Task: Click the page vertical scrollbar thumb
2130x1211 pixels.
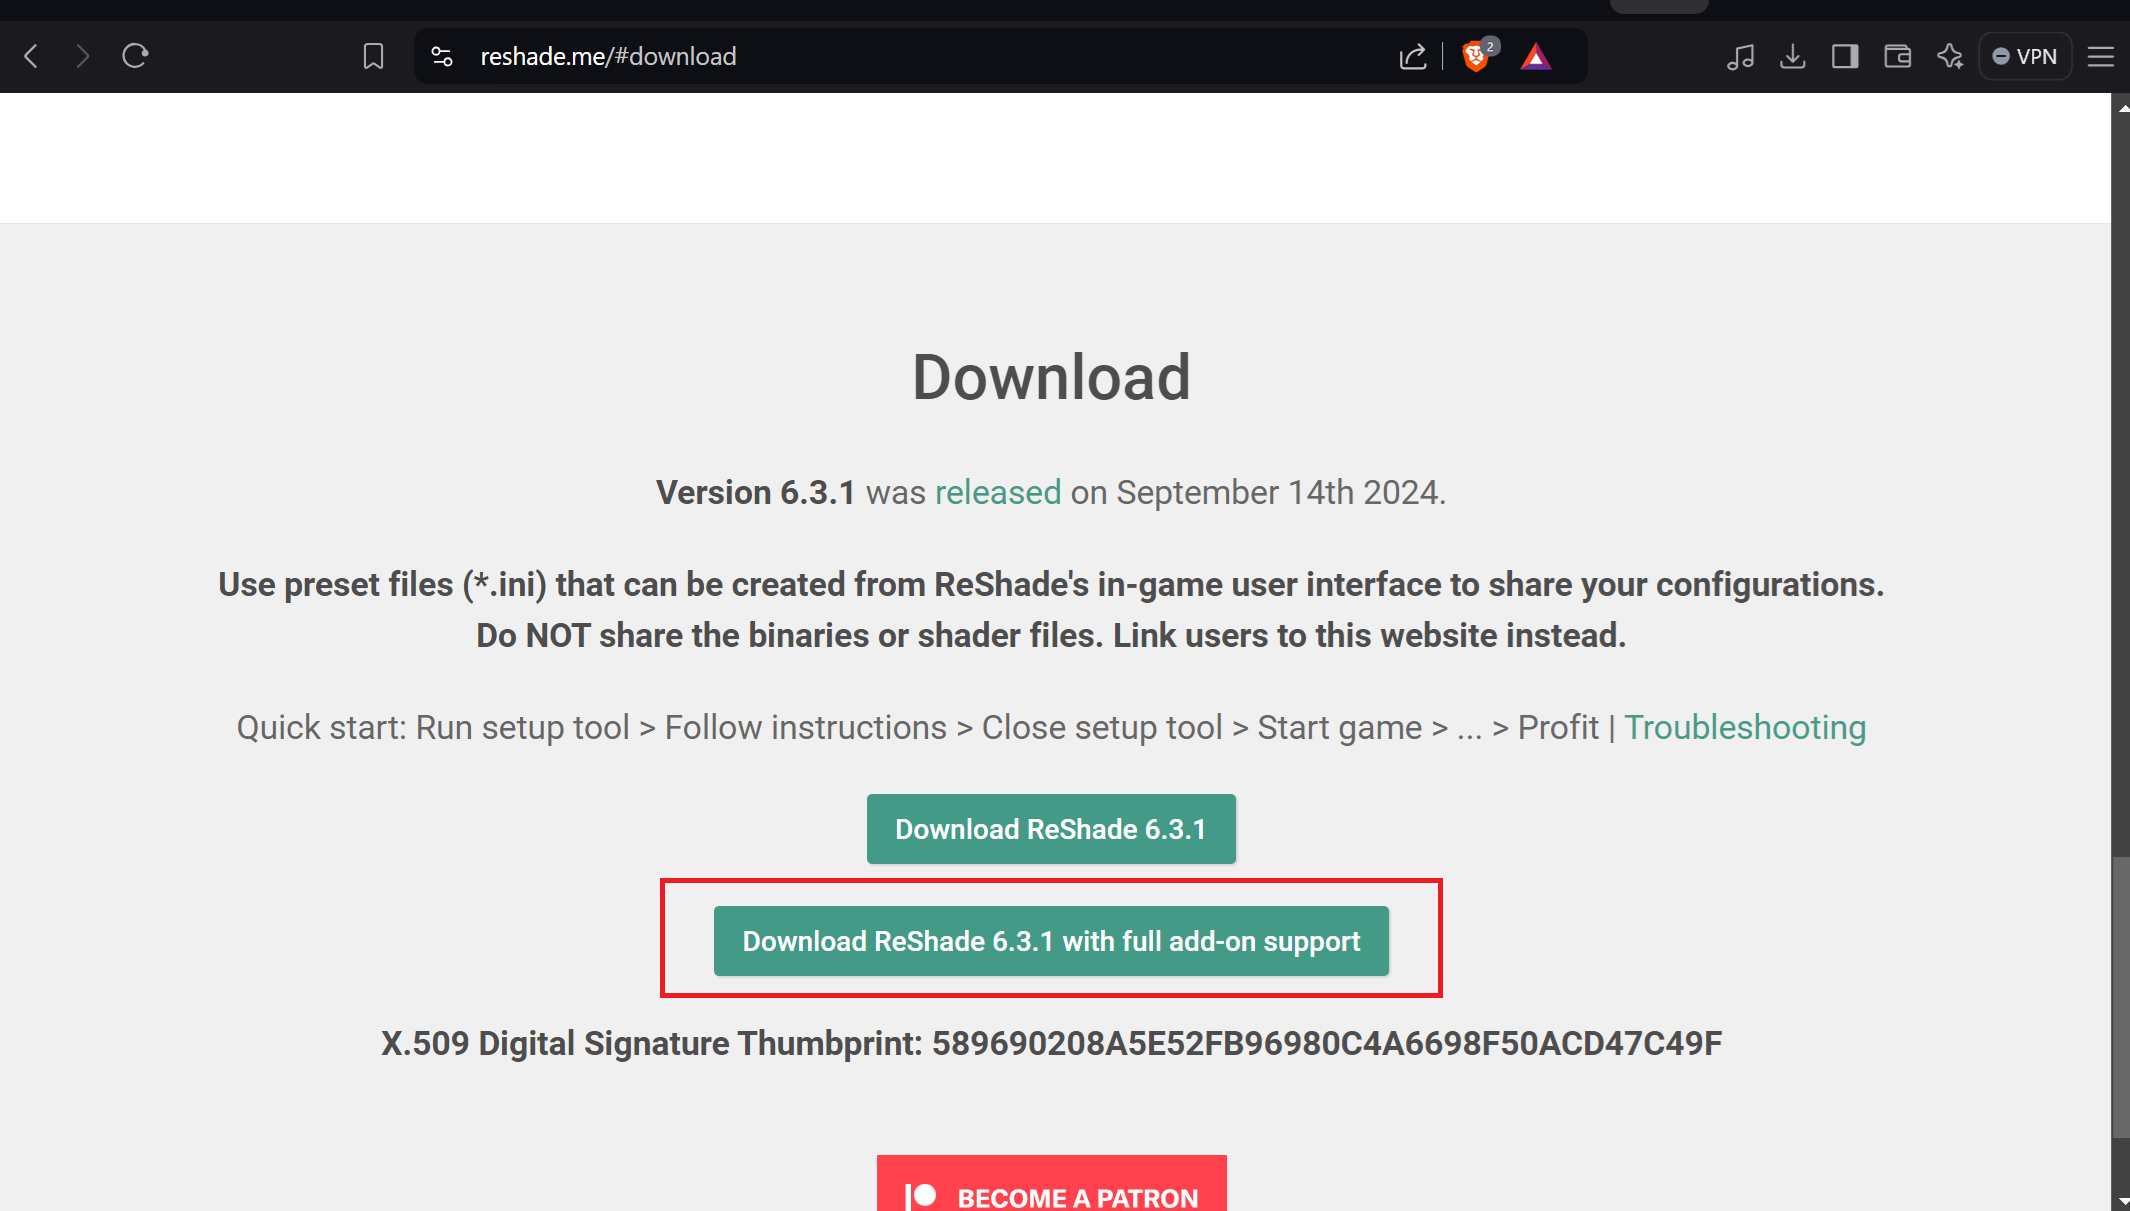Action: tap(2120, 997)
